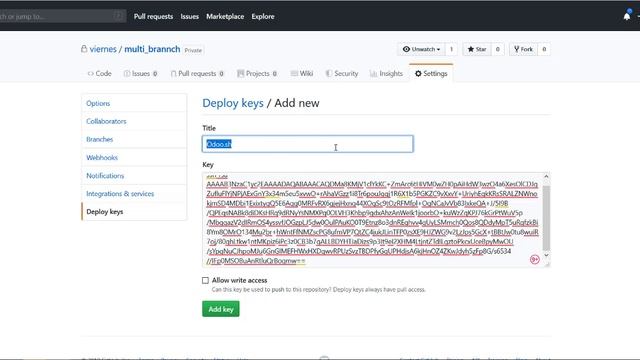Image resolution: width=640 pixels, height=360 pixels.
Task: Click Issues in top navigation bar
Action: [190, 16]
